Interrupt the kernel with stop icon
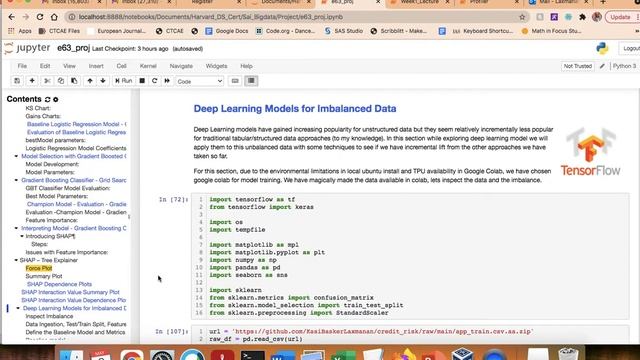The height and width of the screenshot is (360, 640). click(142, 81)
